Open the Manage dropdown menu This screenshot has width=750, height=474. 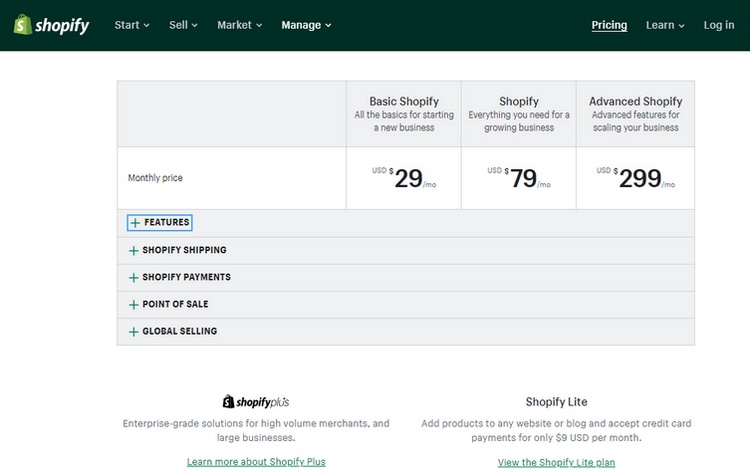pos(306,25)
